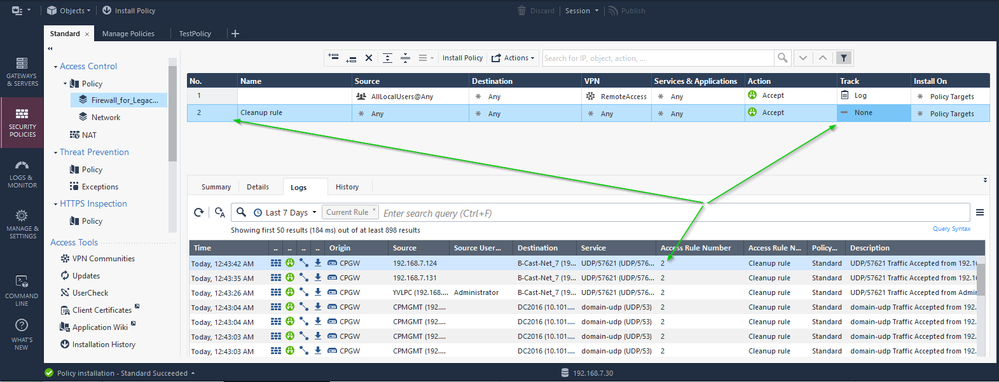Open the Security Policies view
This screenshot has width=999, height=382.
(x=22, y=122)
